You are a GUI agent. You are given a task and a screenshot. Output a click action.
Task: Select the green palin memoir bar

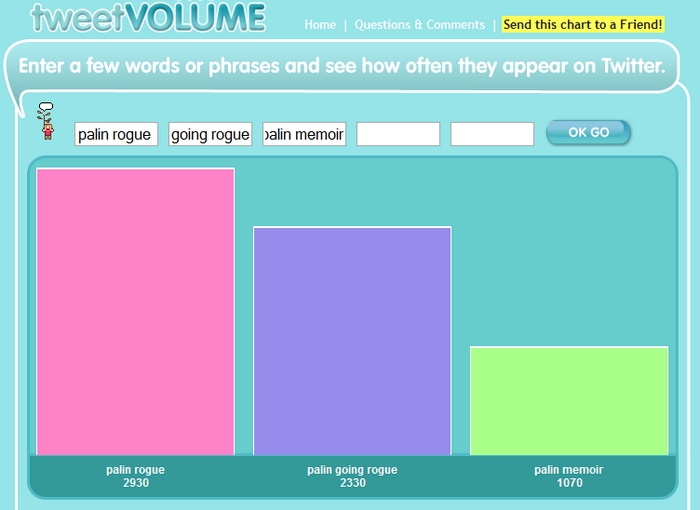(569, 401)
